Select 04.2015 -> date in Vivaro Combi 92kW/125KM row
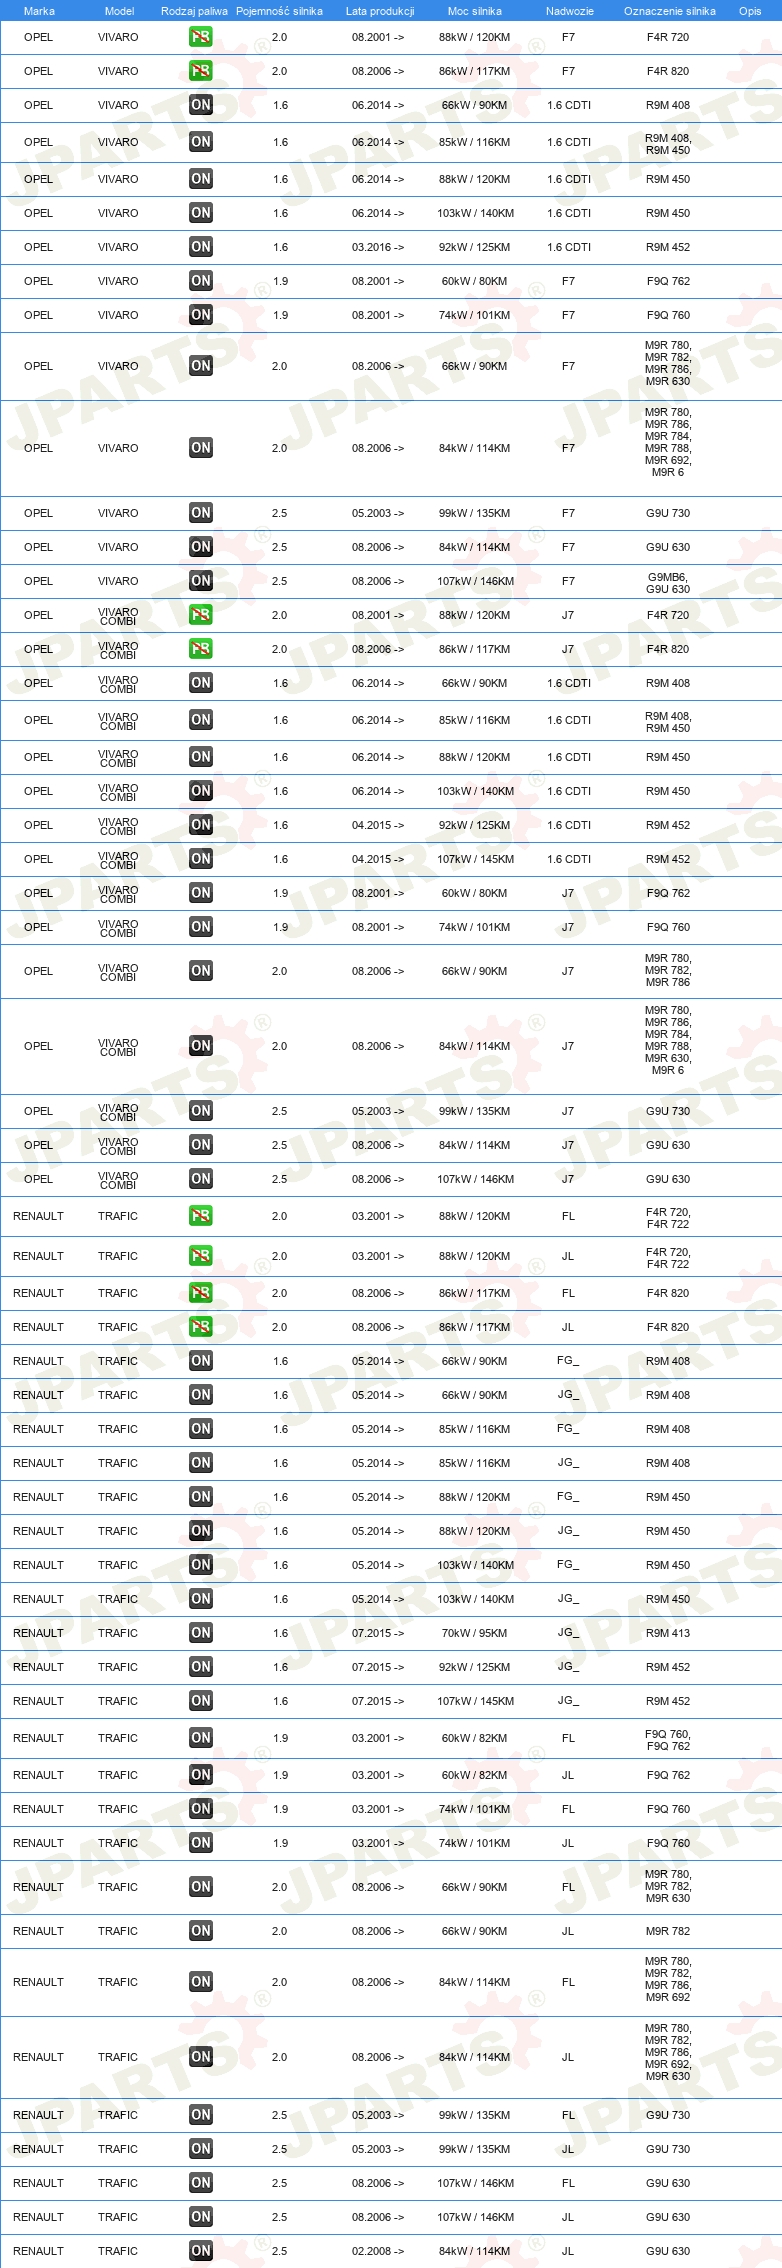 [378, 825]
